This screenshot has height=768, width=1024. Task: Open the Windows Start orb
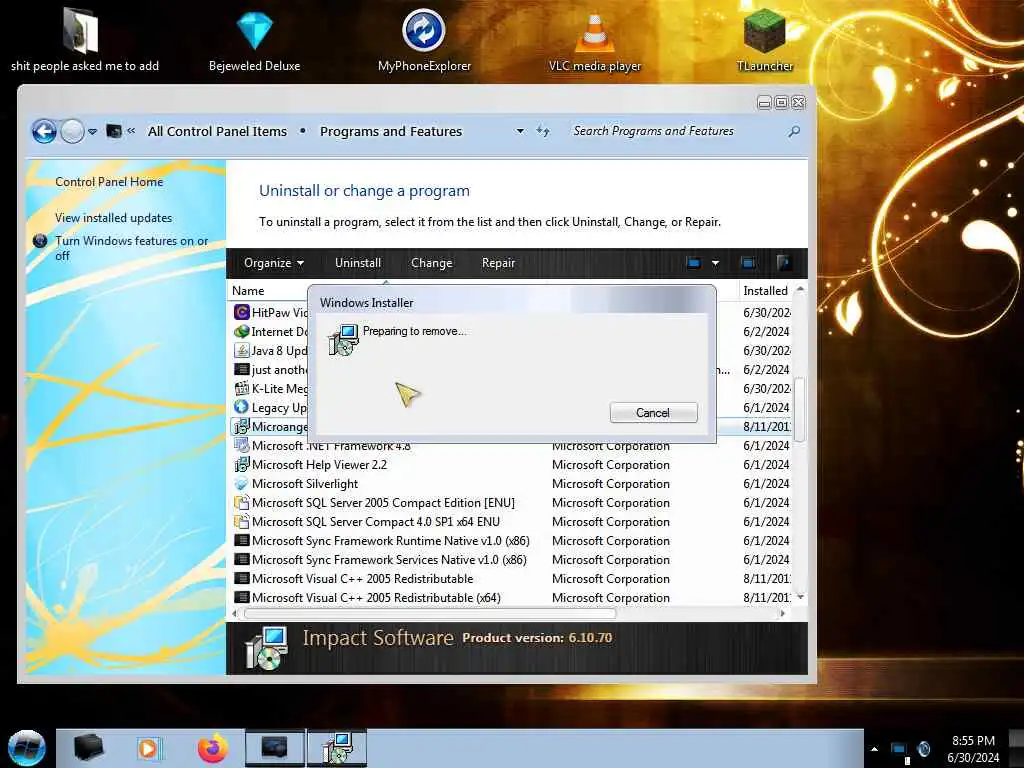tap(27, 748)
